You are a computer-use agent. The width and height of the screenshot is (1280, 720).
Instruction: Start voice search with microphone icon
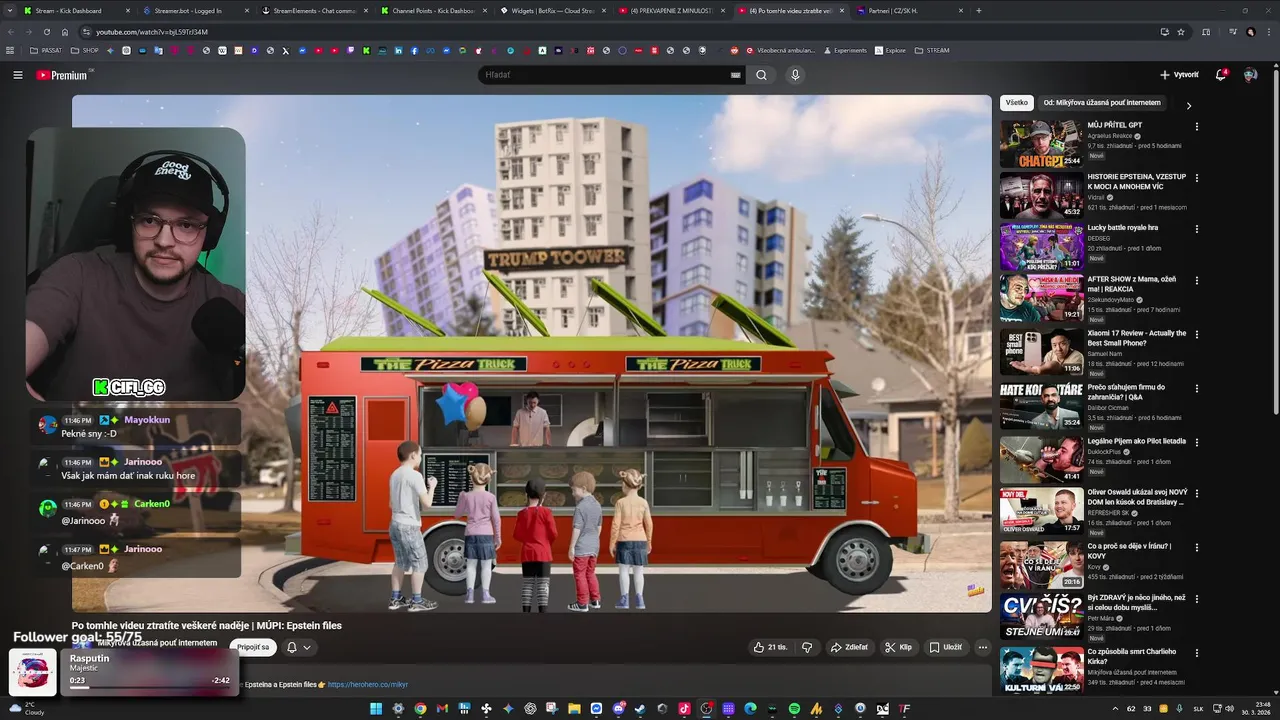[x=795, y=75]
